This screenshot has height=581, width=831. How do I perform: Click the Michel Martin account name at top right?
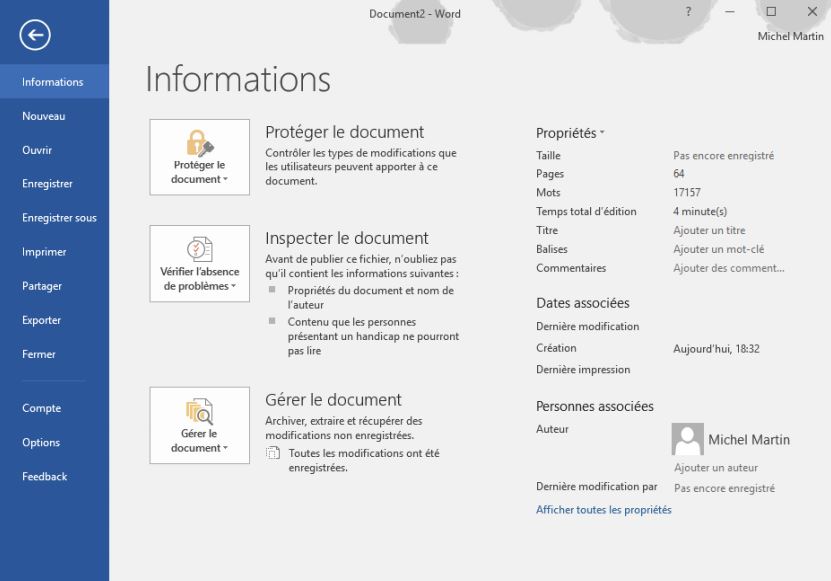pyautogui.click(x=790, y=37)
